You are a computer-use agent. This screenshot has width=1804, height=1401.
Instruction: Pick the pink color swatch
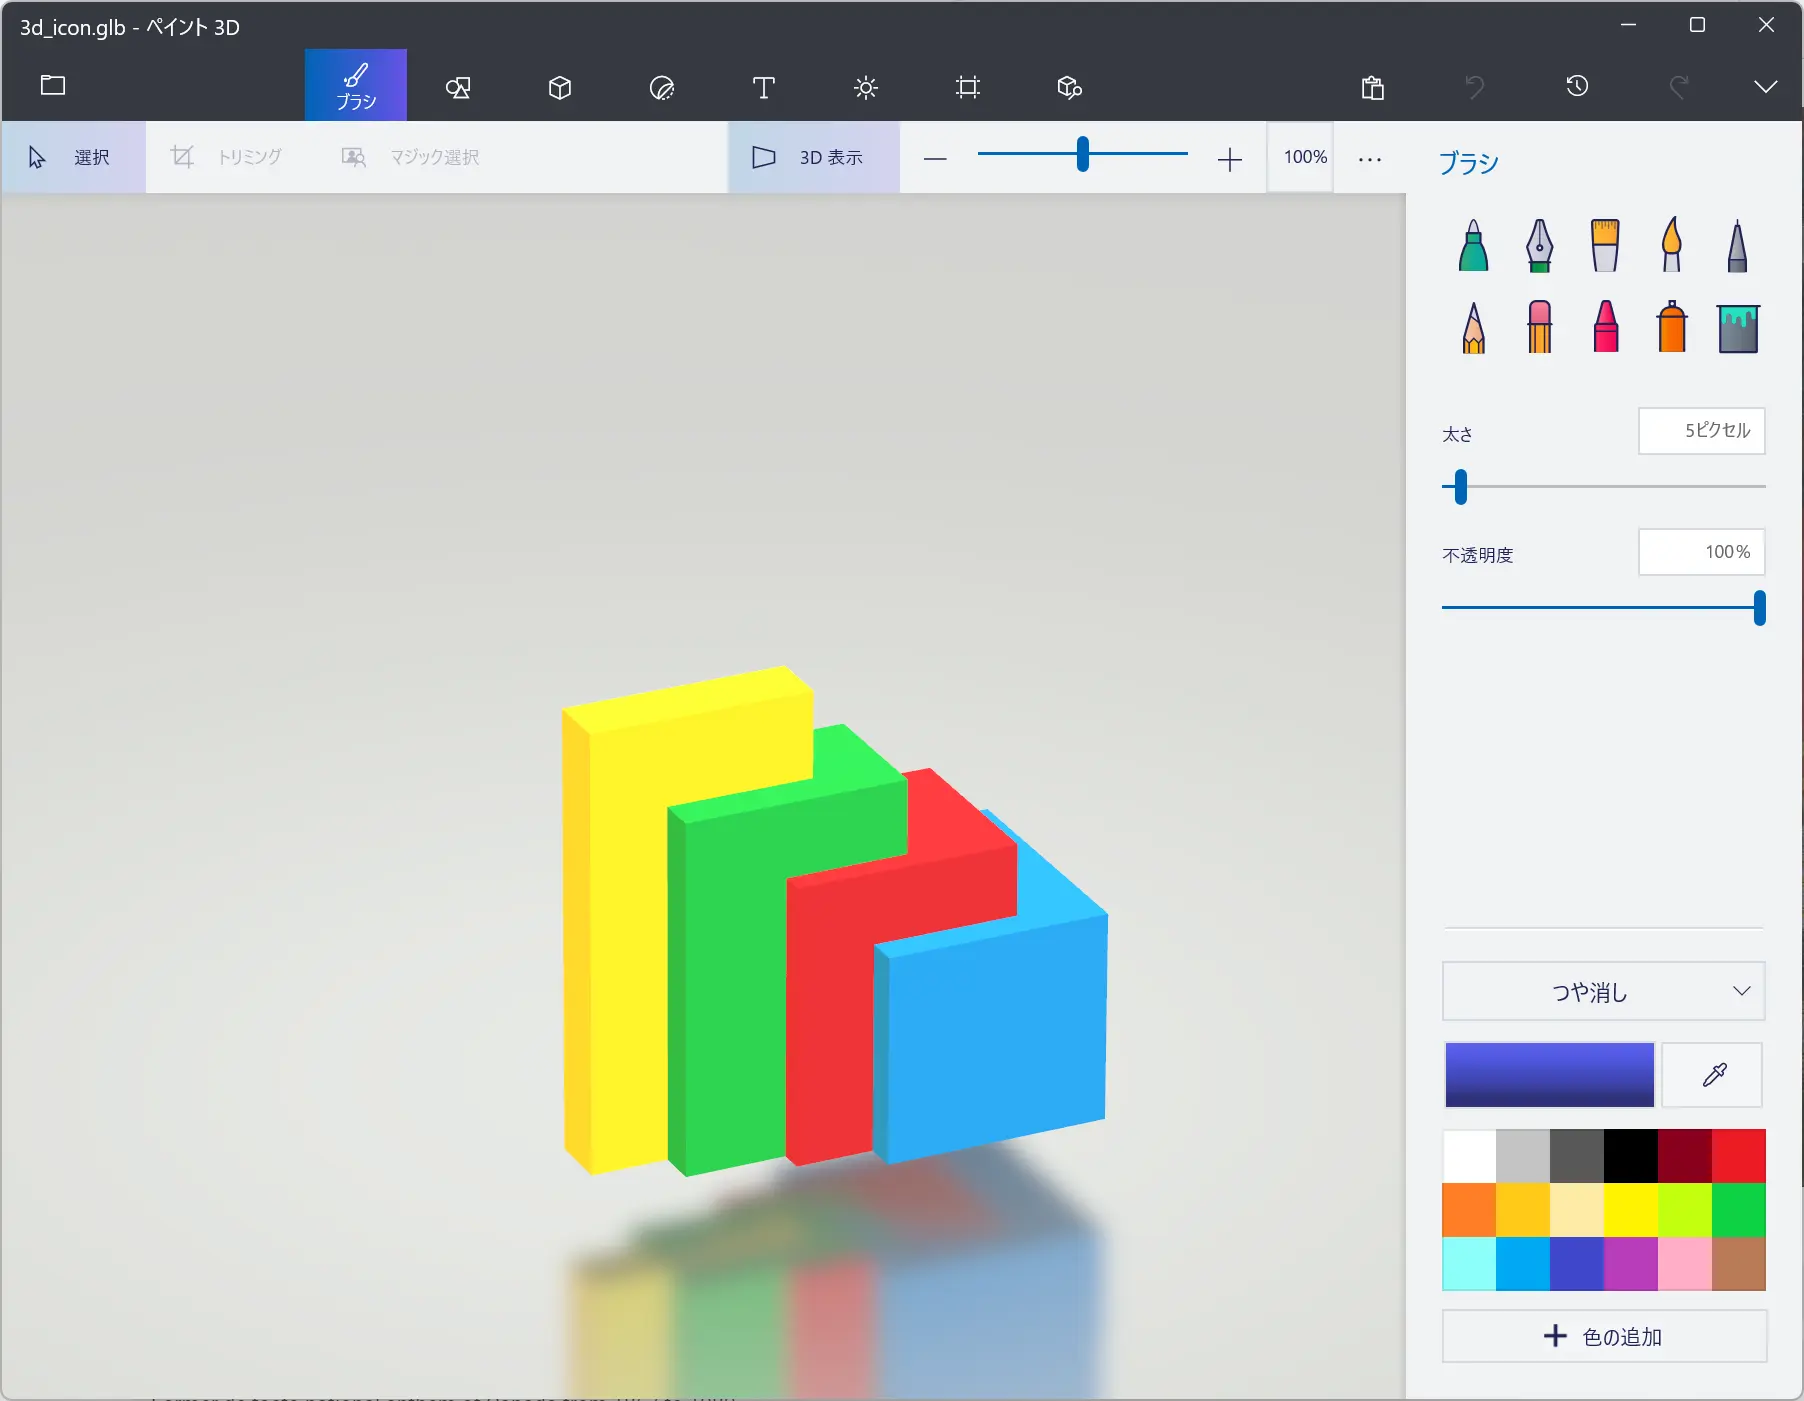click(1686, 1264)
